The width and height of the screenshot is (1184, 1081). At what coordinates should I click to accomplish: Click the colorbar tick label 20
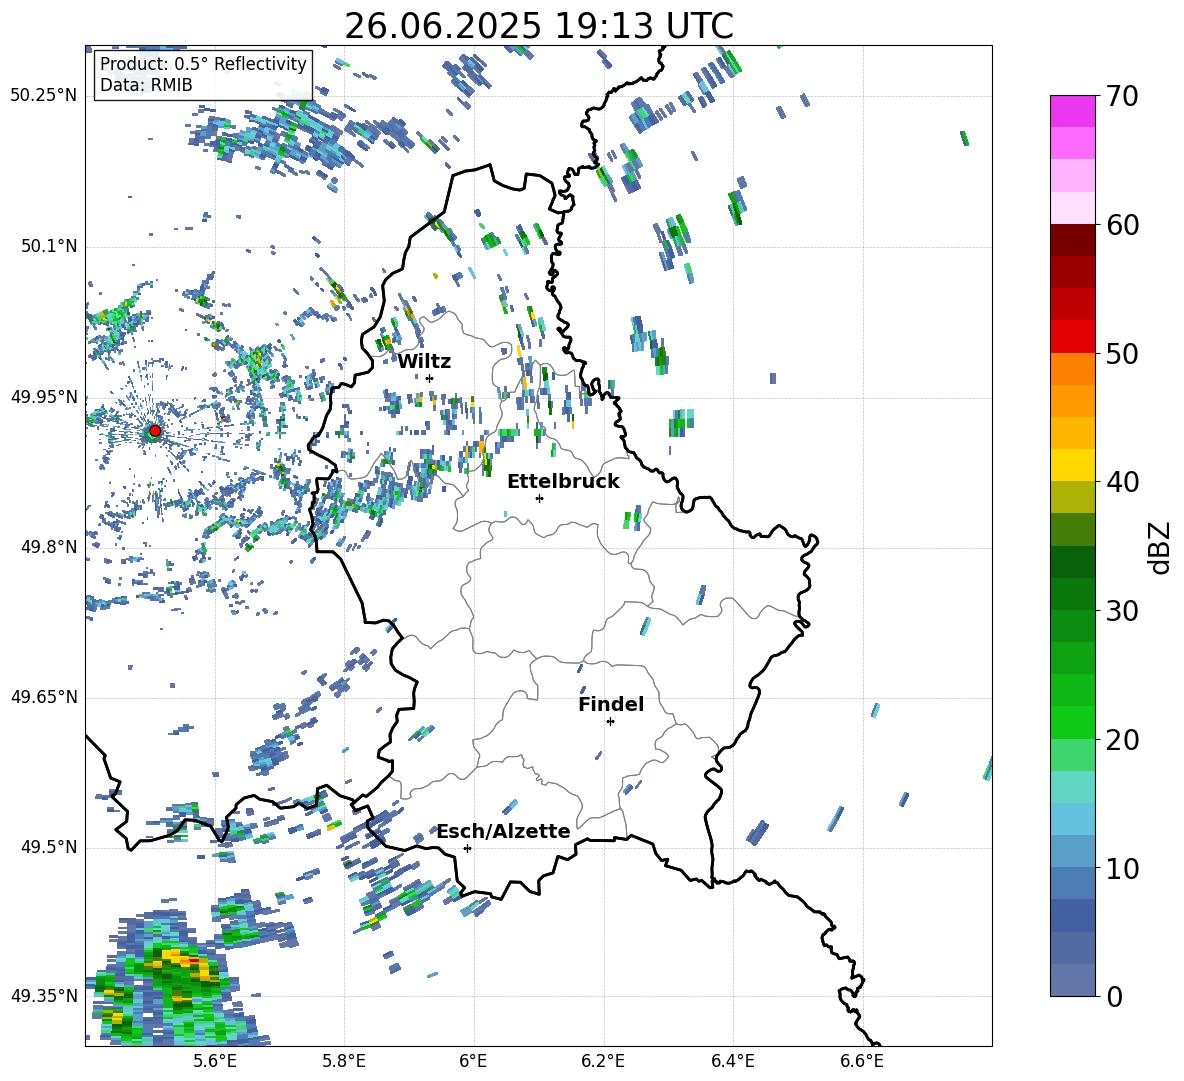click(x=1123, y=740)
